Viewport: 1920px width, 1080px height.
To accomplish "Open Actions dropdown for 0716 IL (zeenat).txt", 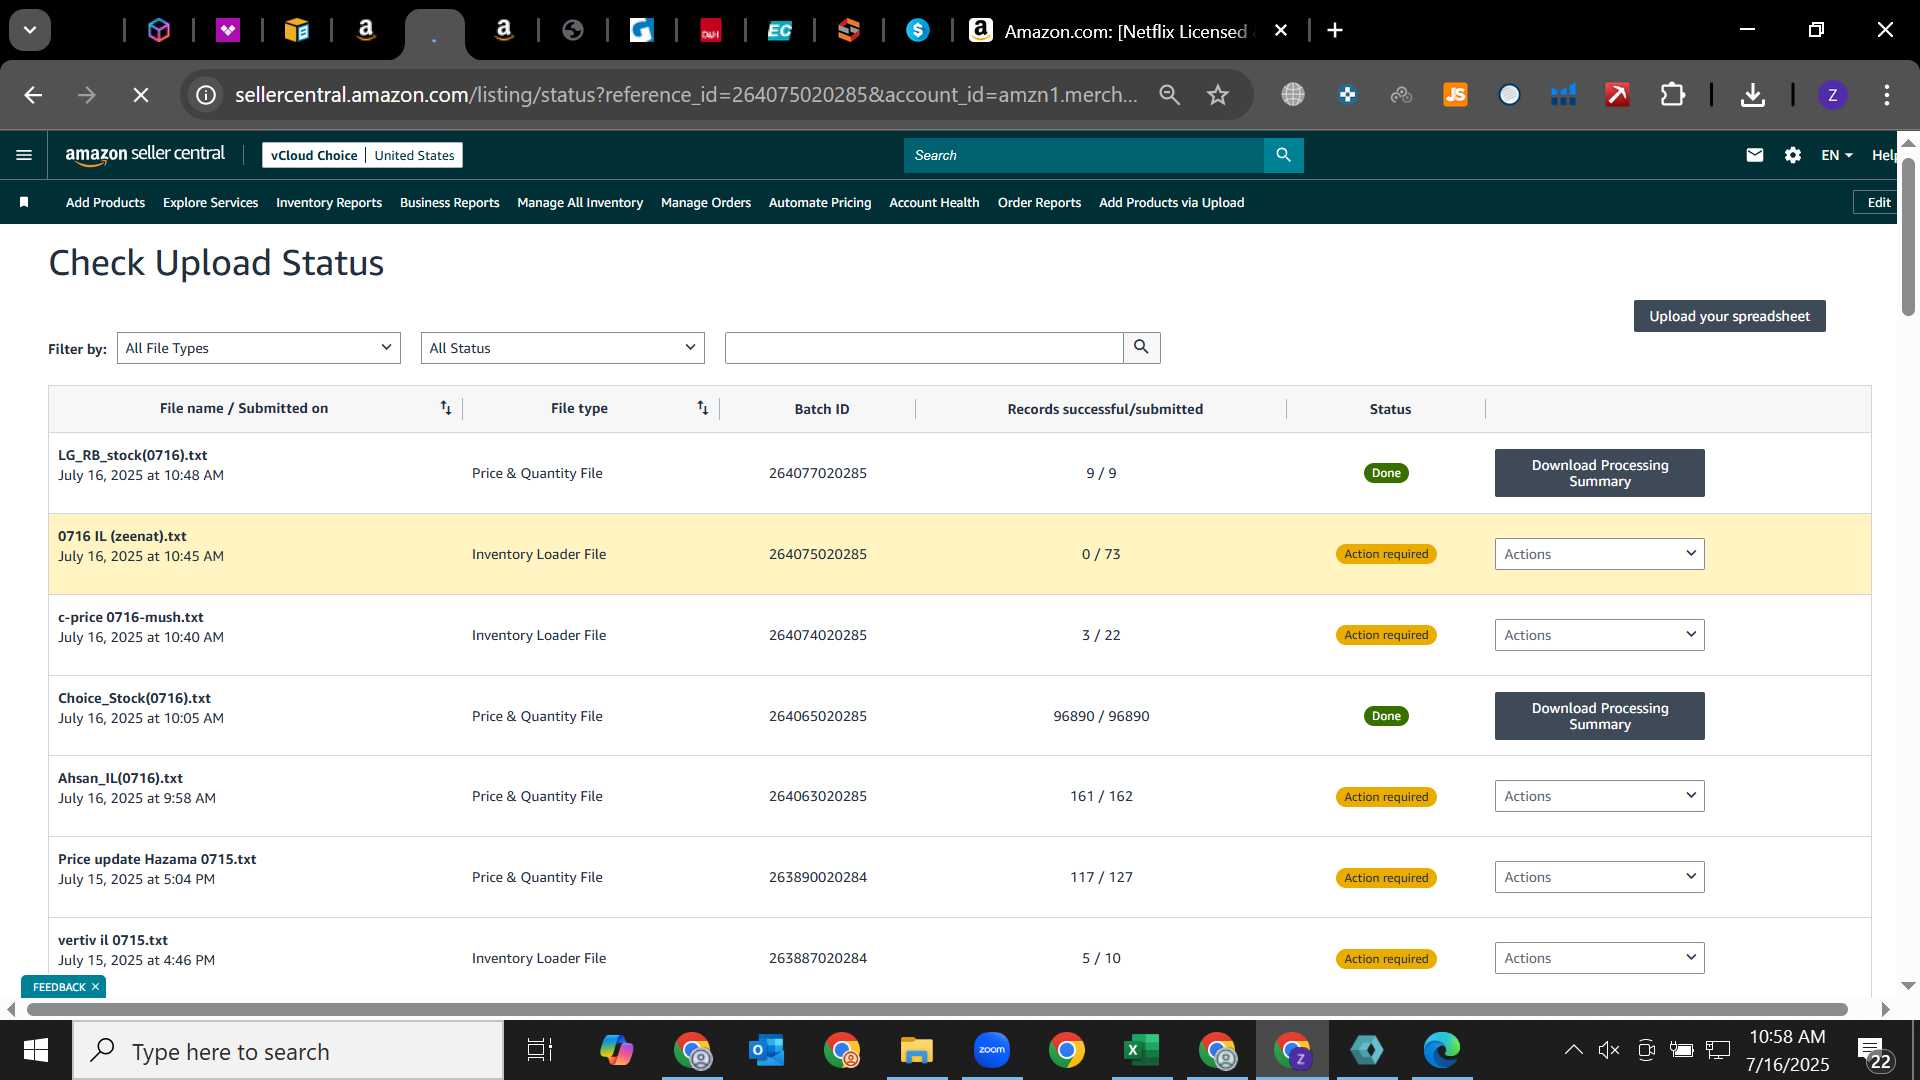I will tap(1599, 554).
